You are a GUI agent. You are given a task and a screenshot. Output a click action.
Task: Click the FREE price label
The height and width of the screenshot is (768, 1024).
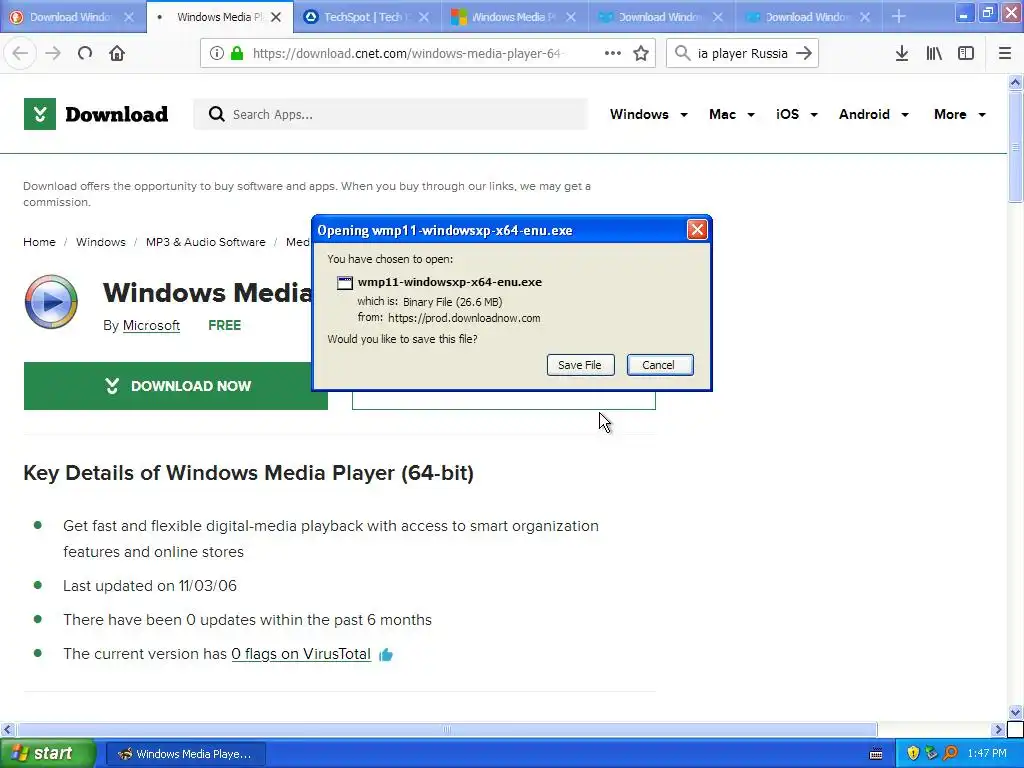pyautogui.click(x=225, y=325)
